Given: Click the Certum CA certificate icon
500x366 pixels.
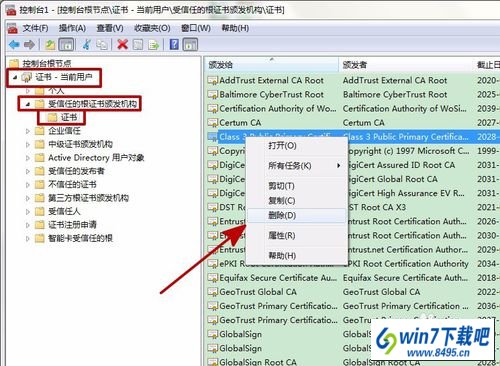Looking at the screenshot, I should click(212, 123).
